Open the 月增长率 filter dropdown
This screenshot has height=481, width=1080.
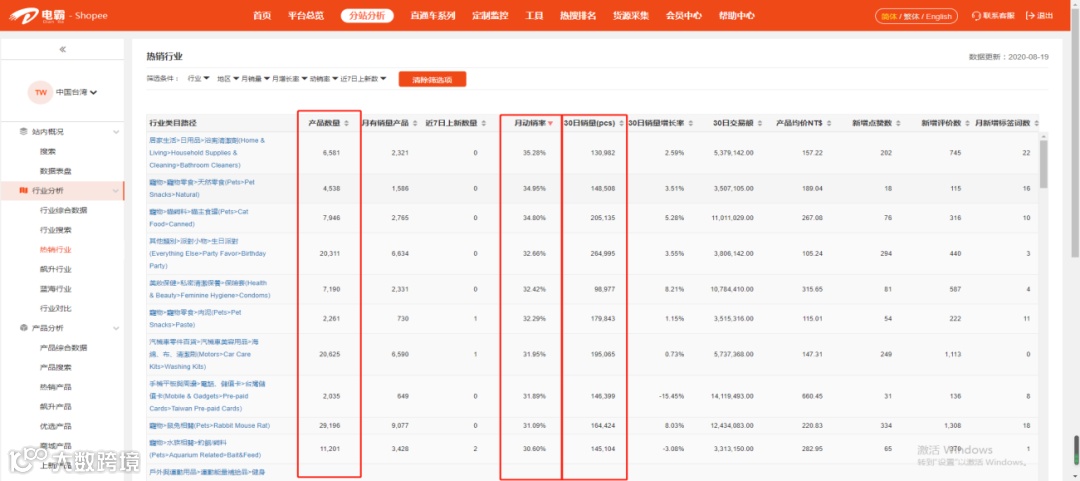coord(289,79)
